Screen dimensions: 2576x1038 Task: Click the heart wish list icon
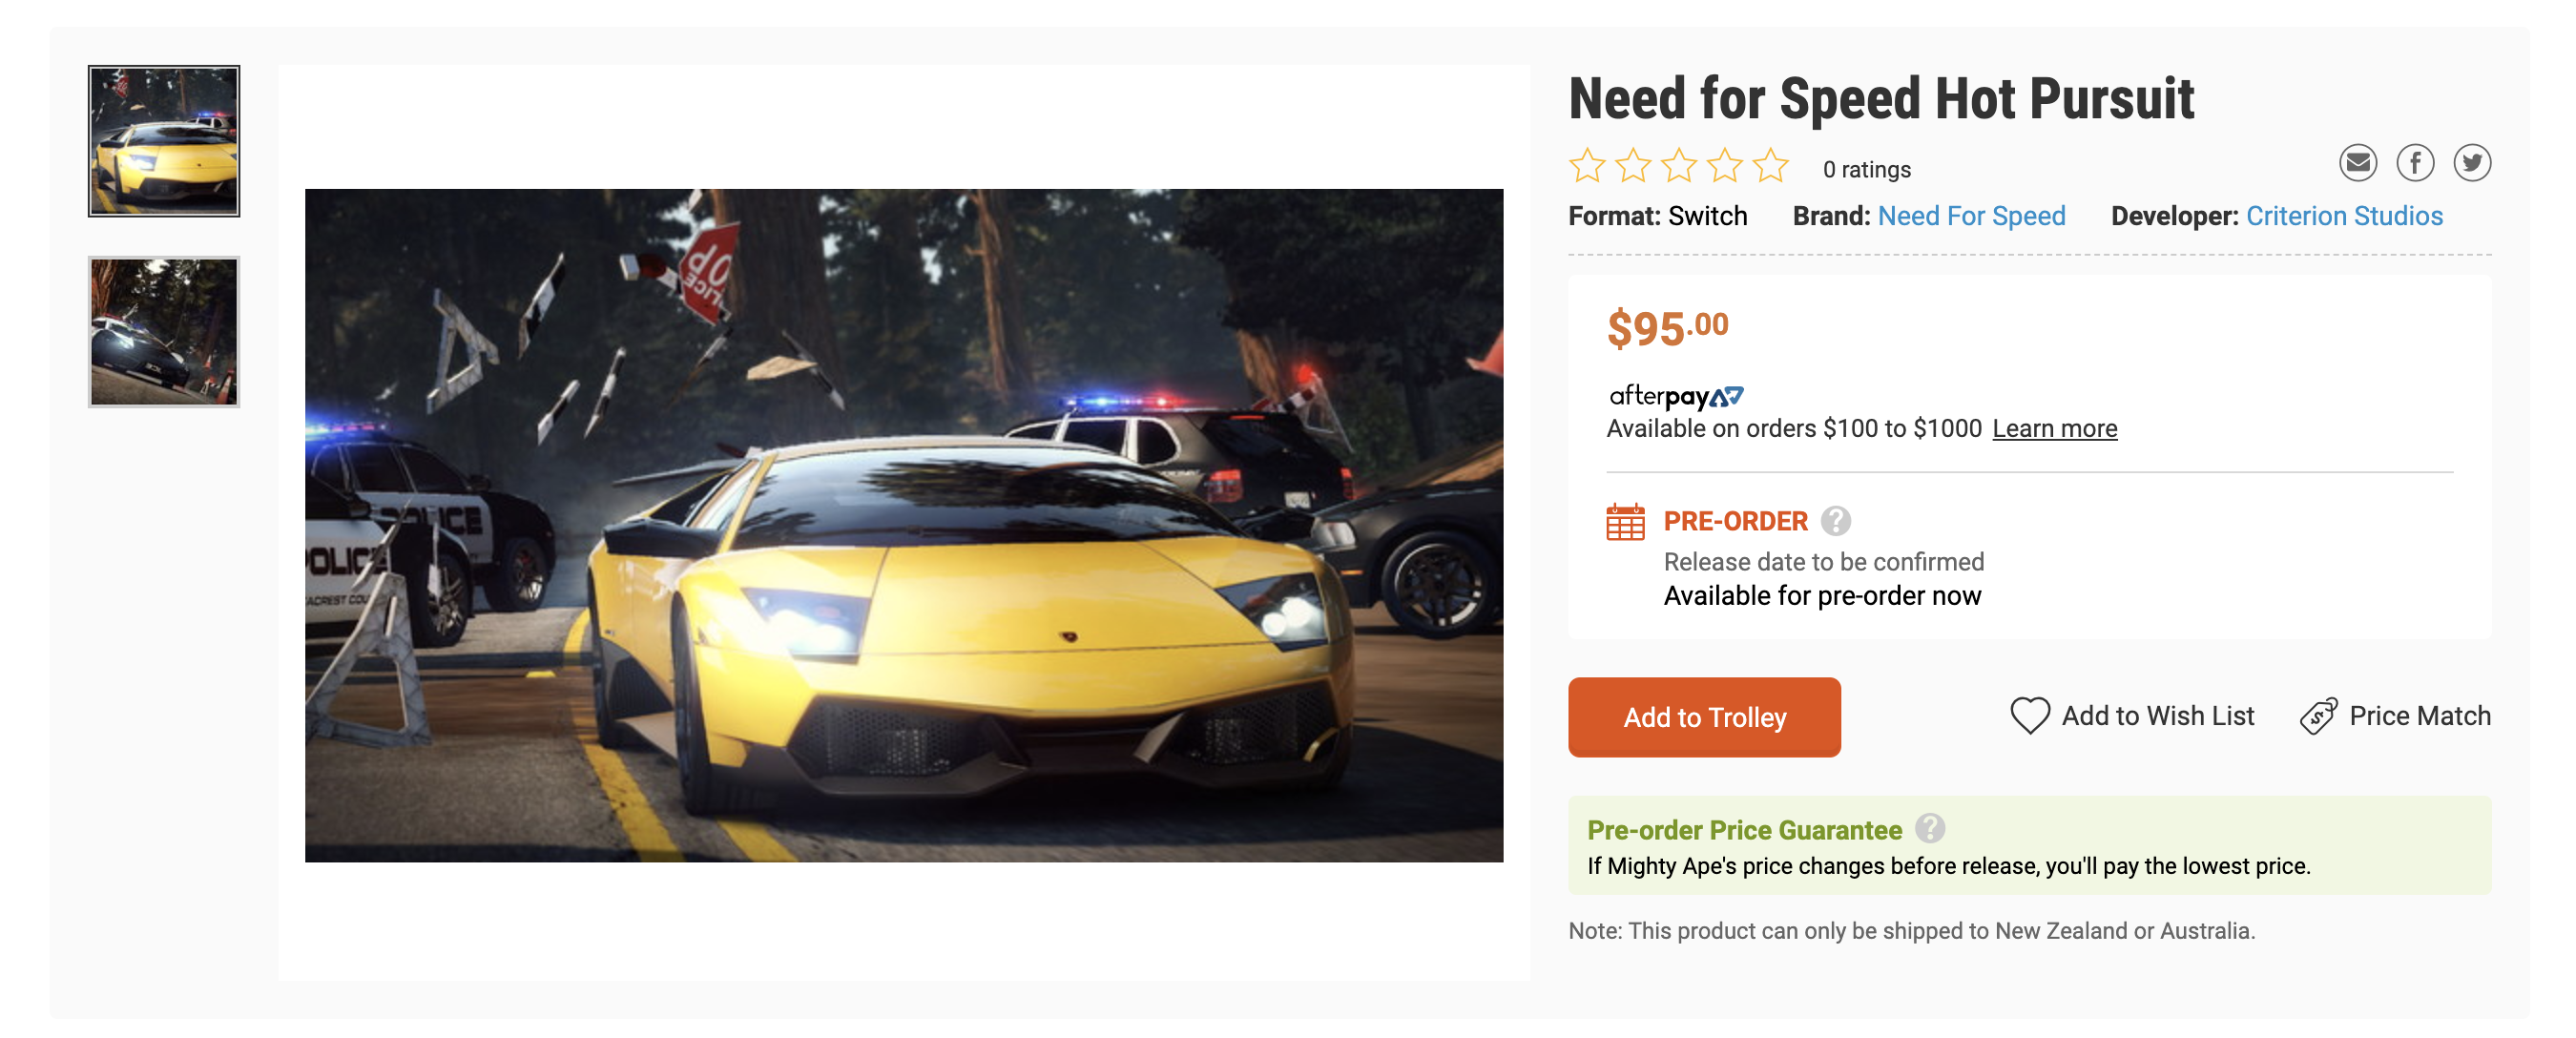(x=2029, y=716)
